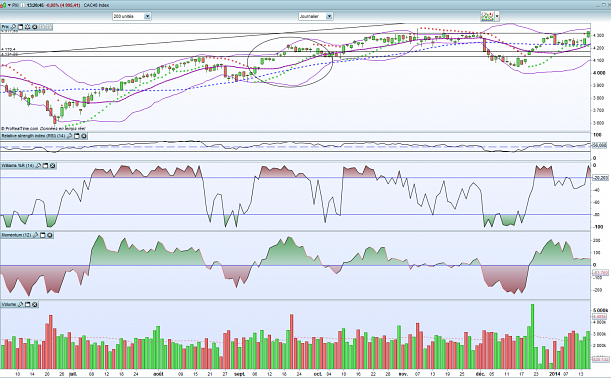Click the tallest green volume bar
This screenshot has width=611, height=378.
coord(533,337)
